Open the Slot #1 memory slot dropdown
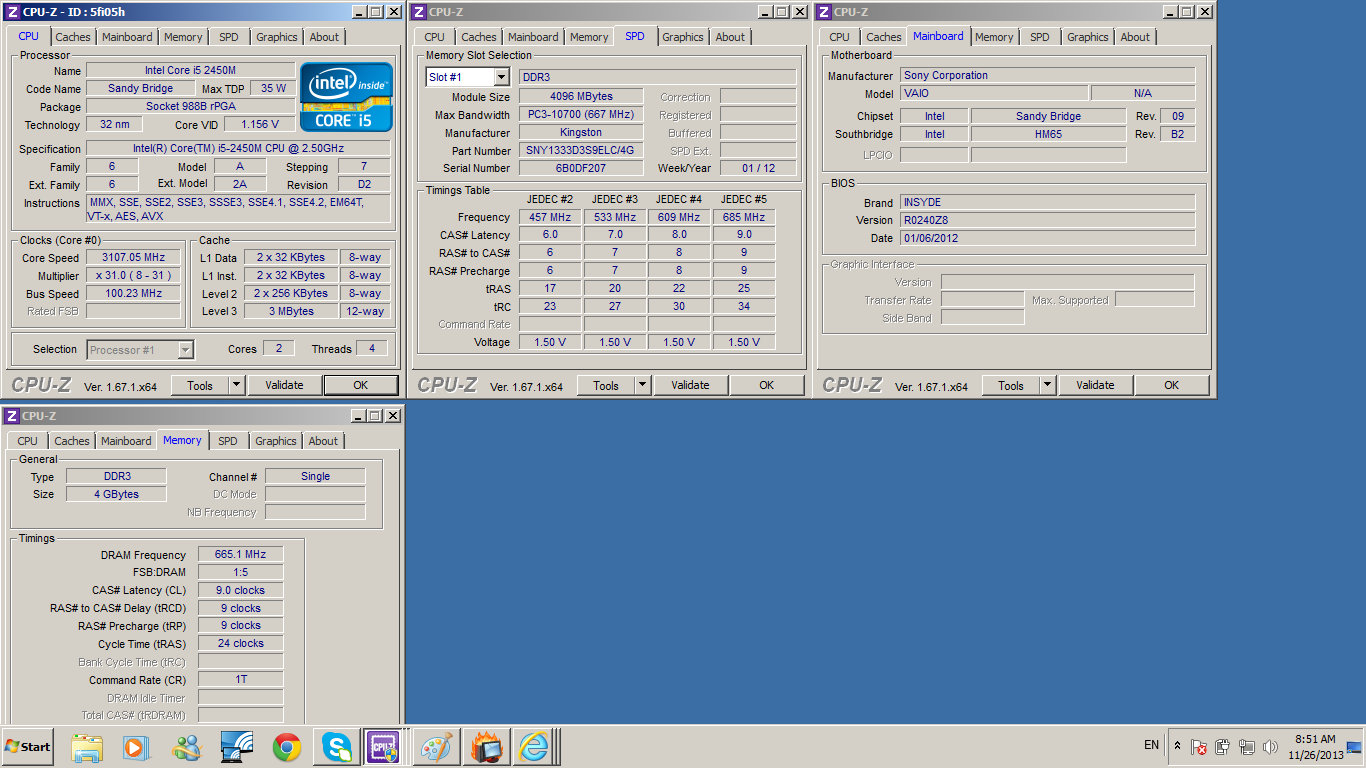 [501, 77]
